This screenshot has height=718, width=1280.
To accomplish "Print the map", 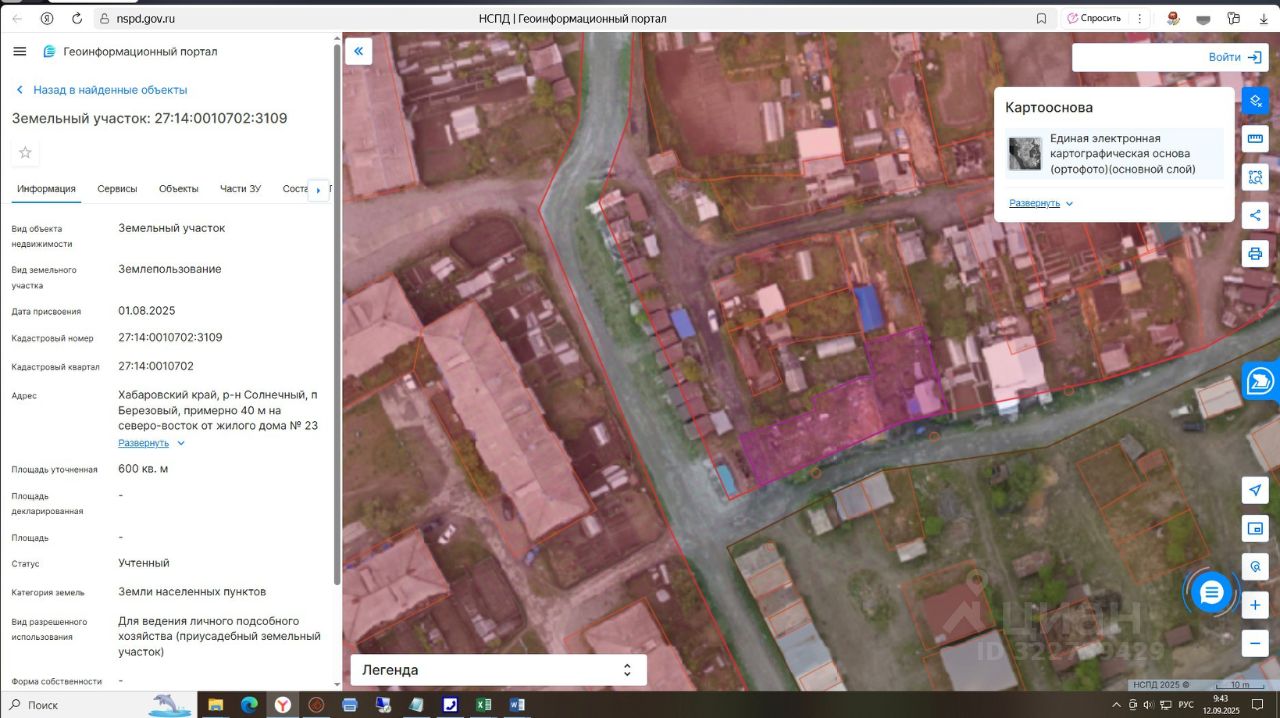I will pyautogui.click(x=1255, y=253).
